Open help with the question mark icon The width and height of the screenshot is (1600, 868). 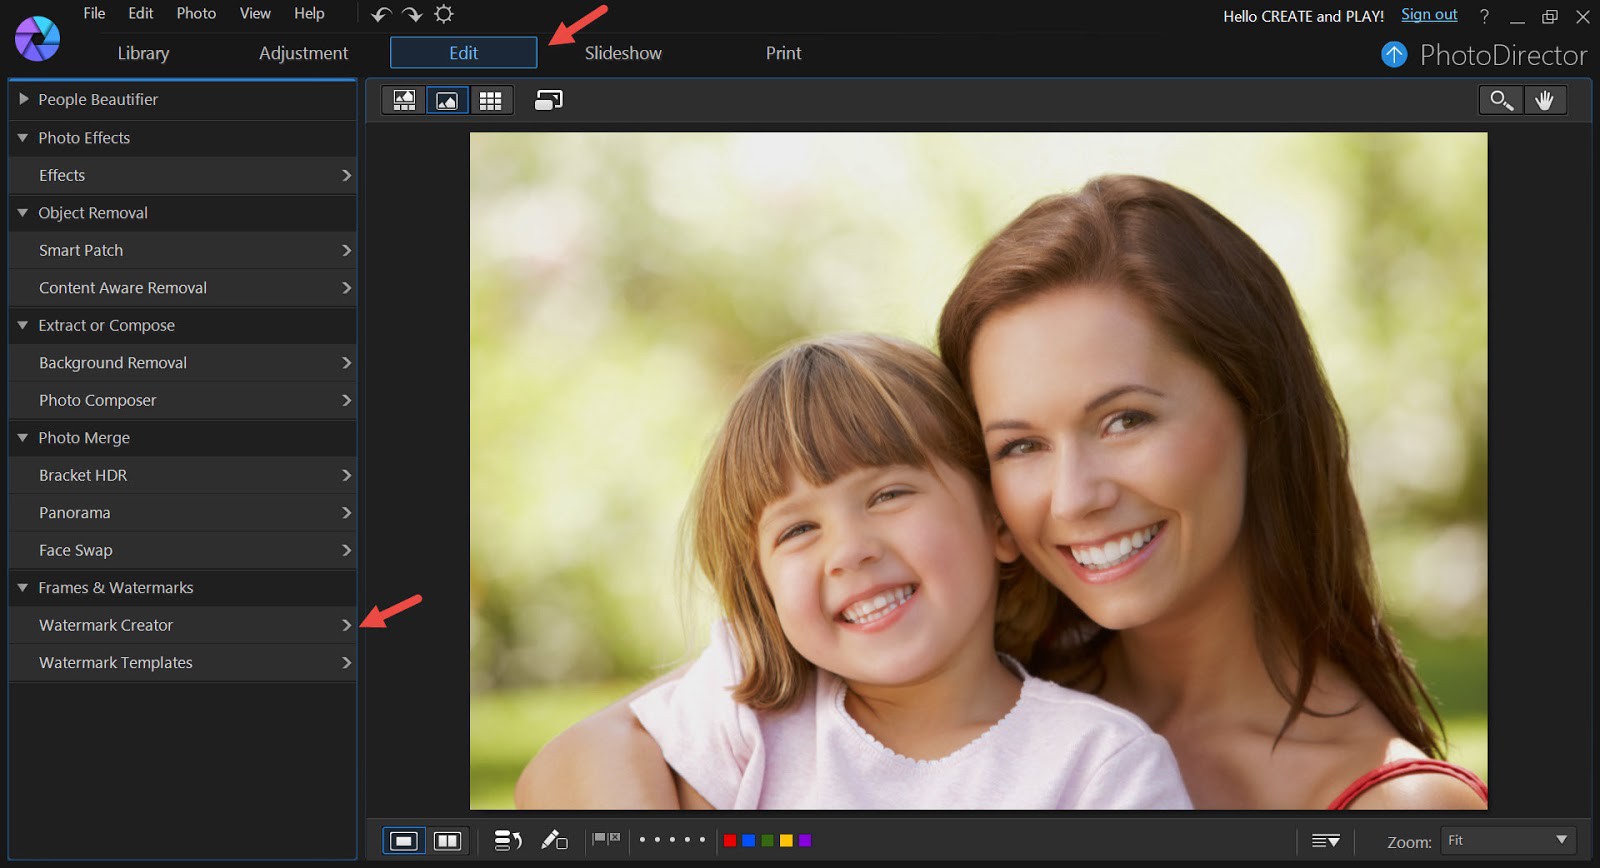(x=1484, y=16)
